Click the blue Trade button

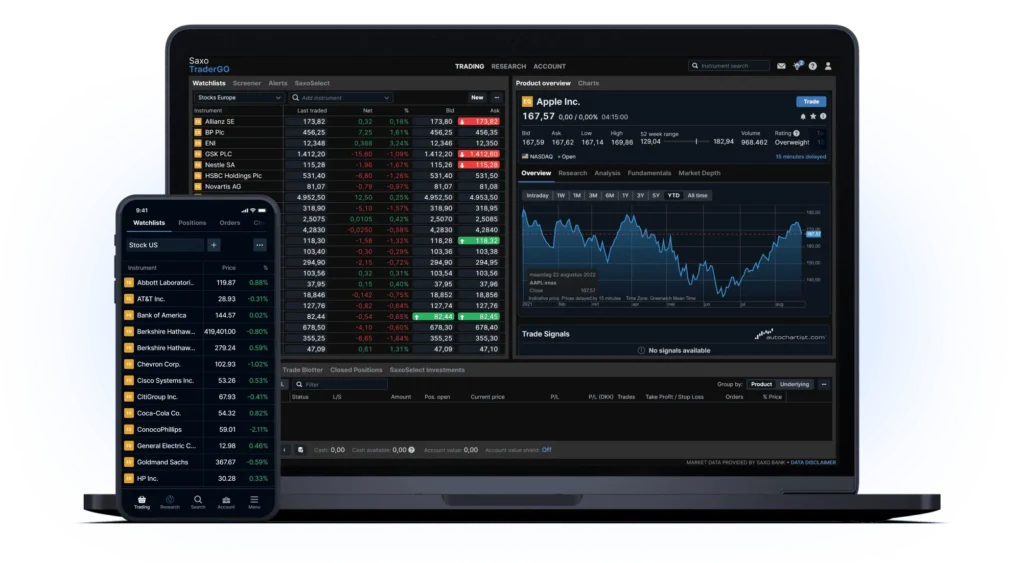[811, 101]
